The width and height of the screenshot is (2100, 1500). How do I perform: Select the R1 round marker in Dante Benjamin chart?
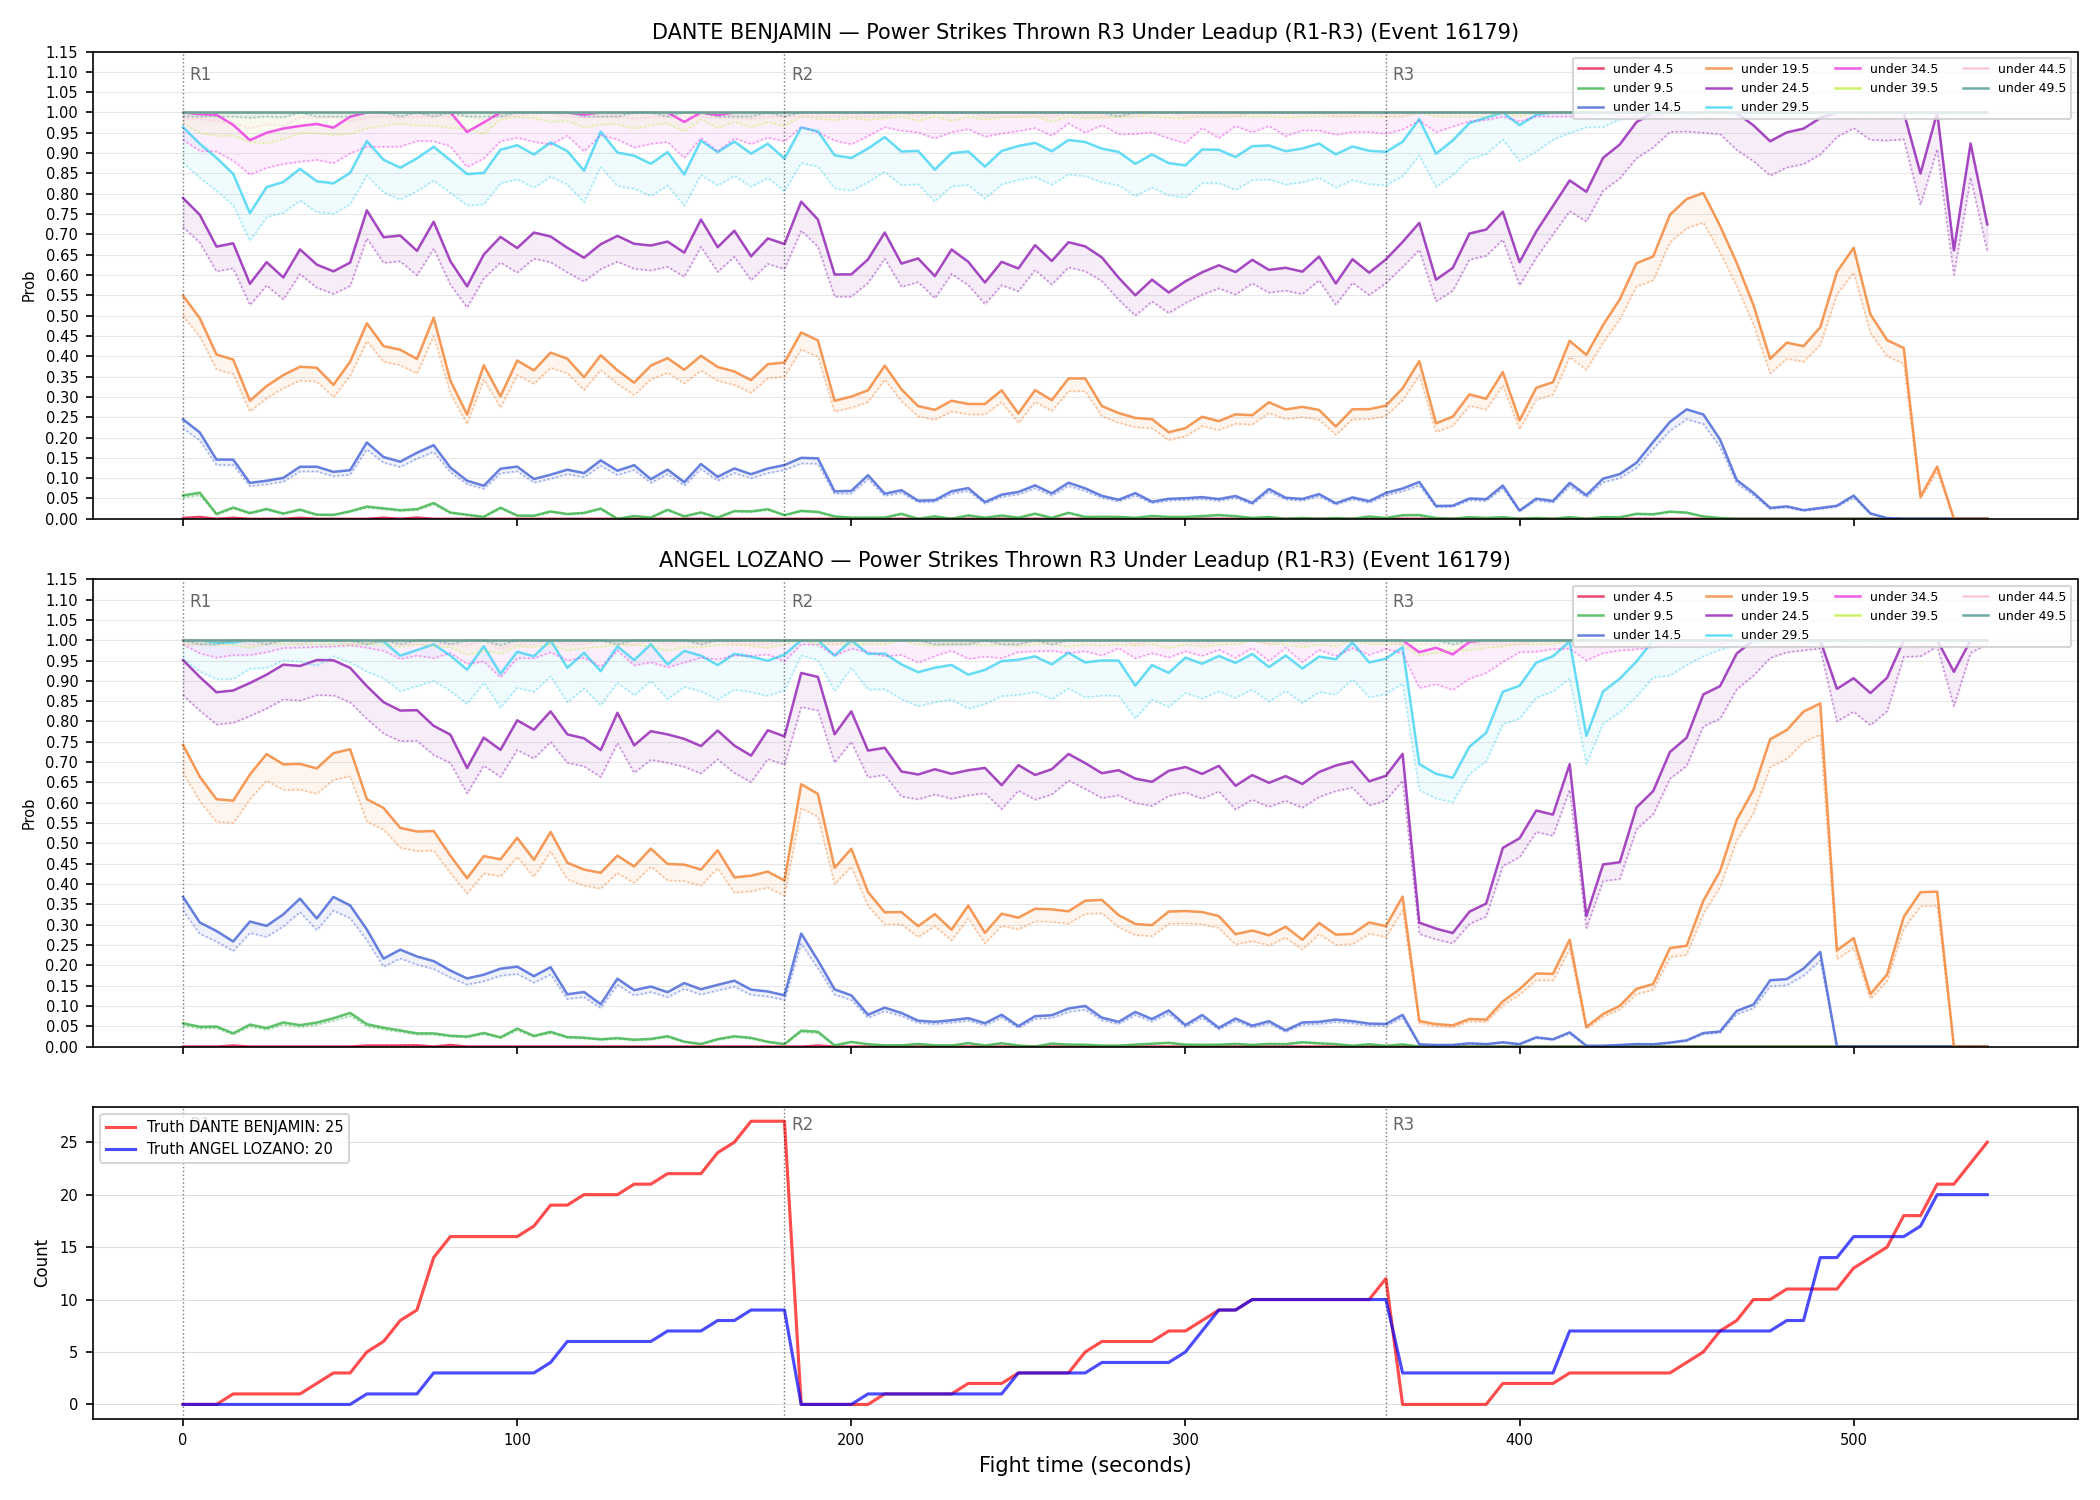(x=200, y=74)
